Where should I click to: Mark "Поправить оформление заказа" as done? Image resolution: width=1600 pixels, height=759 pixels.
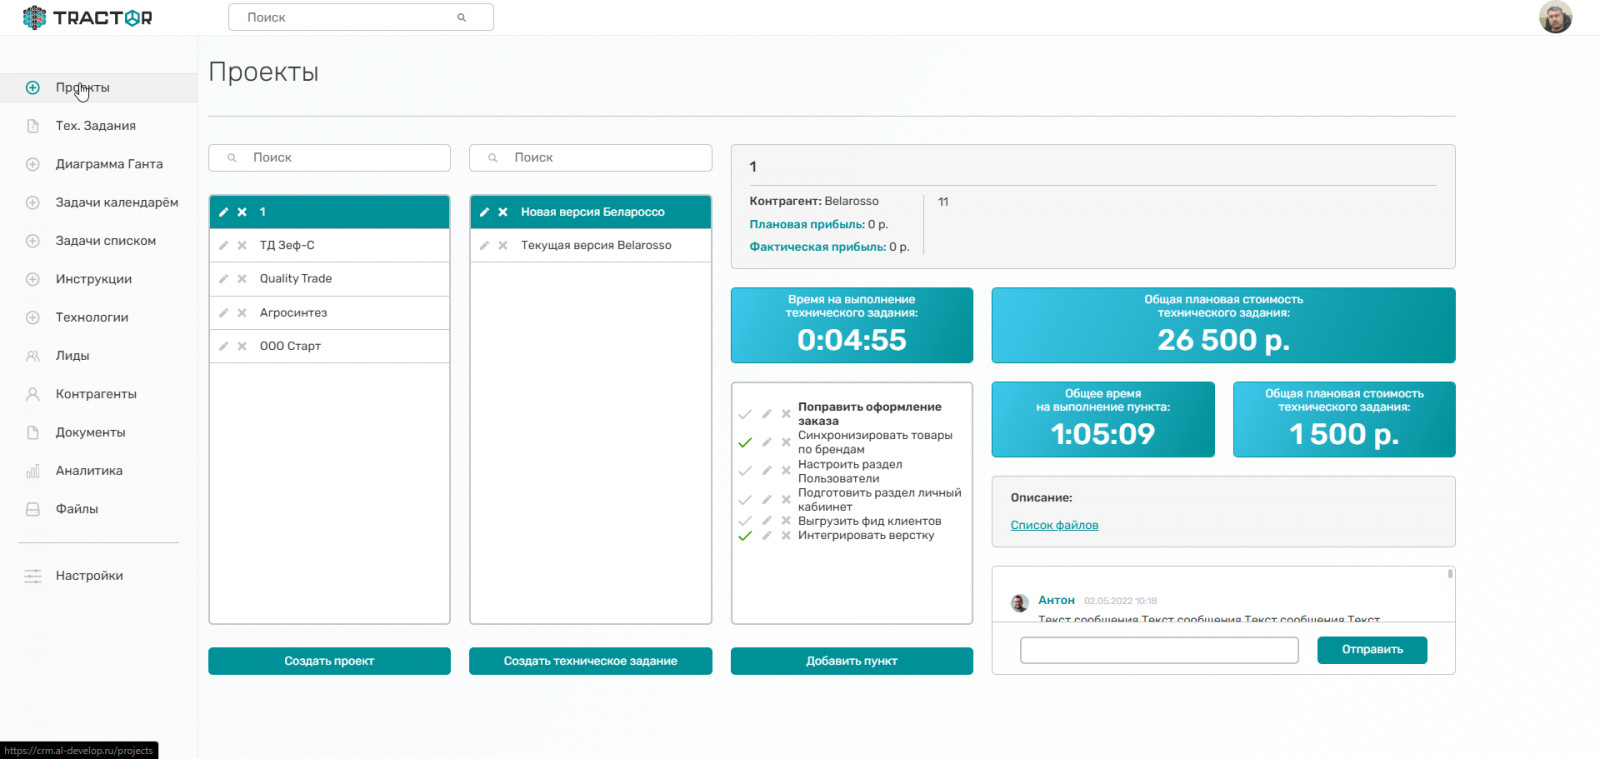pos(745,414)
